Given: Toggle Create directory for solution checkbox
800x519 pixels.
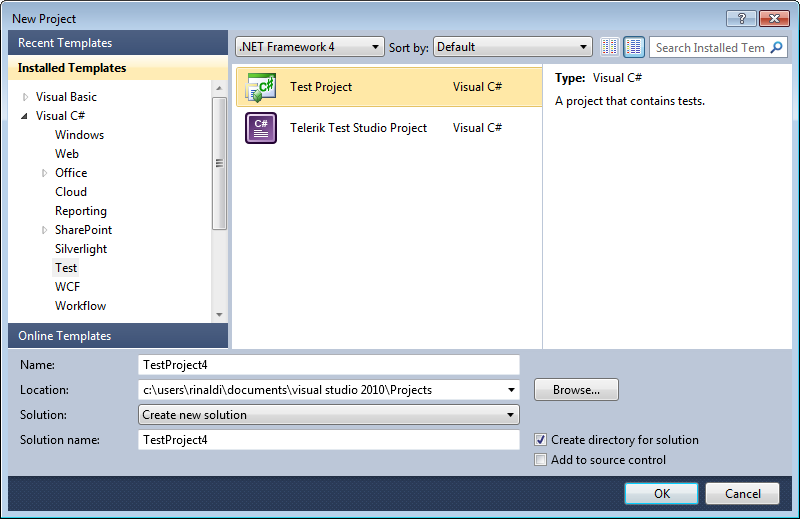Looking at the screenshot, I should pyautogui.click(x=540, y=439).
